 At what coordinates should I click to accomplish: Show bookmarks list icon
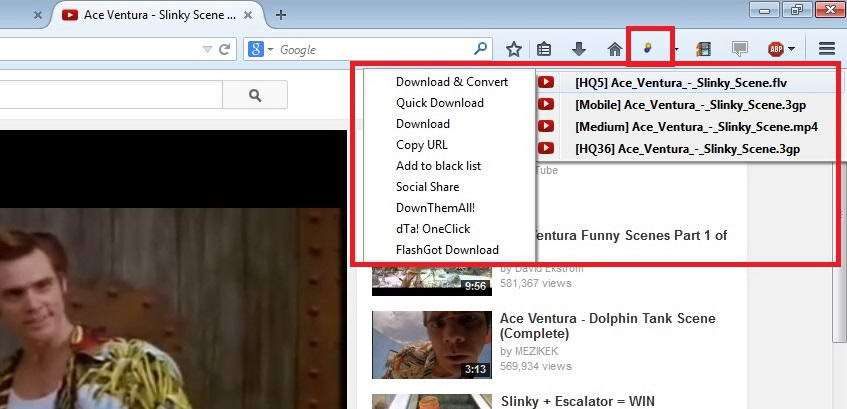tap(544, 50)
